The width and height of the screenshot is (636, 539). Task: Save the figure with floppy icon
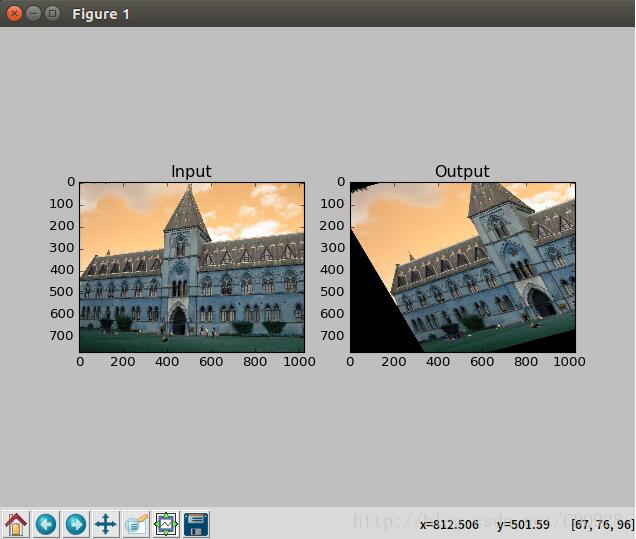click(x=196, y=524)
